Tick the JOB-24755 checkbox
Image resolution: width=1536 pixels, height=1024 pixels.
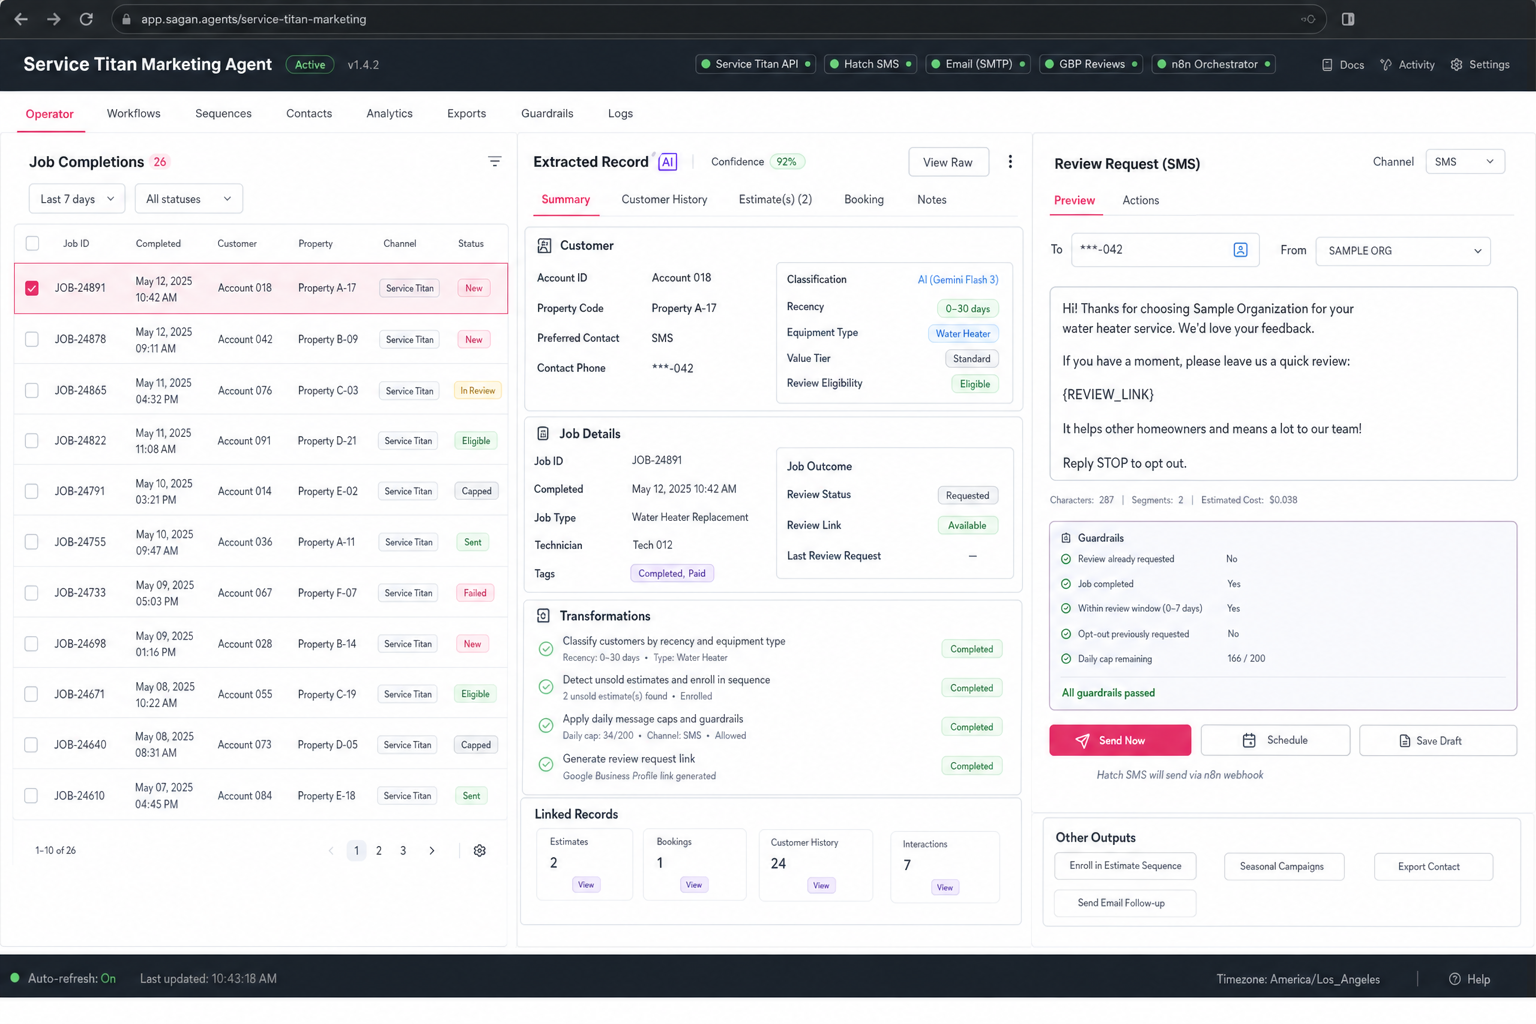(x=32, y=542)
